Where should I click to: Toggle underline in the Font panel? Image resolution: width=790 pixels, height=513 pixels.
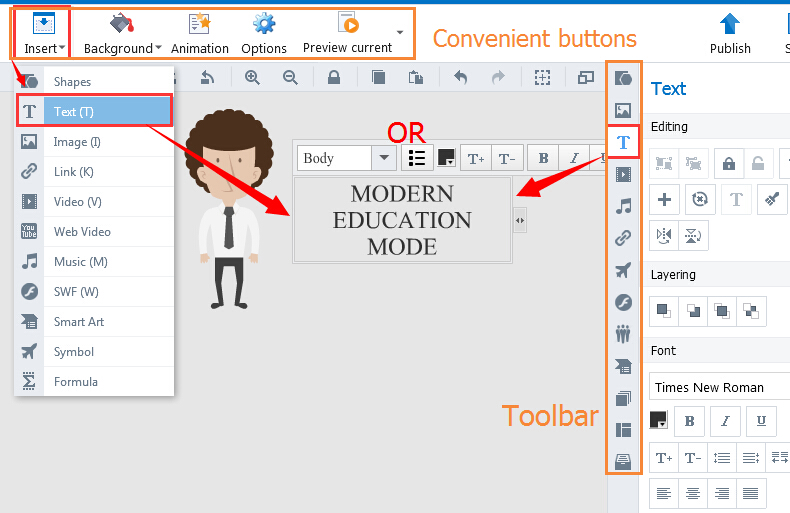point(761,421)
